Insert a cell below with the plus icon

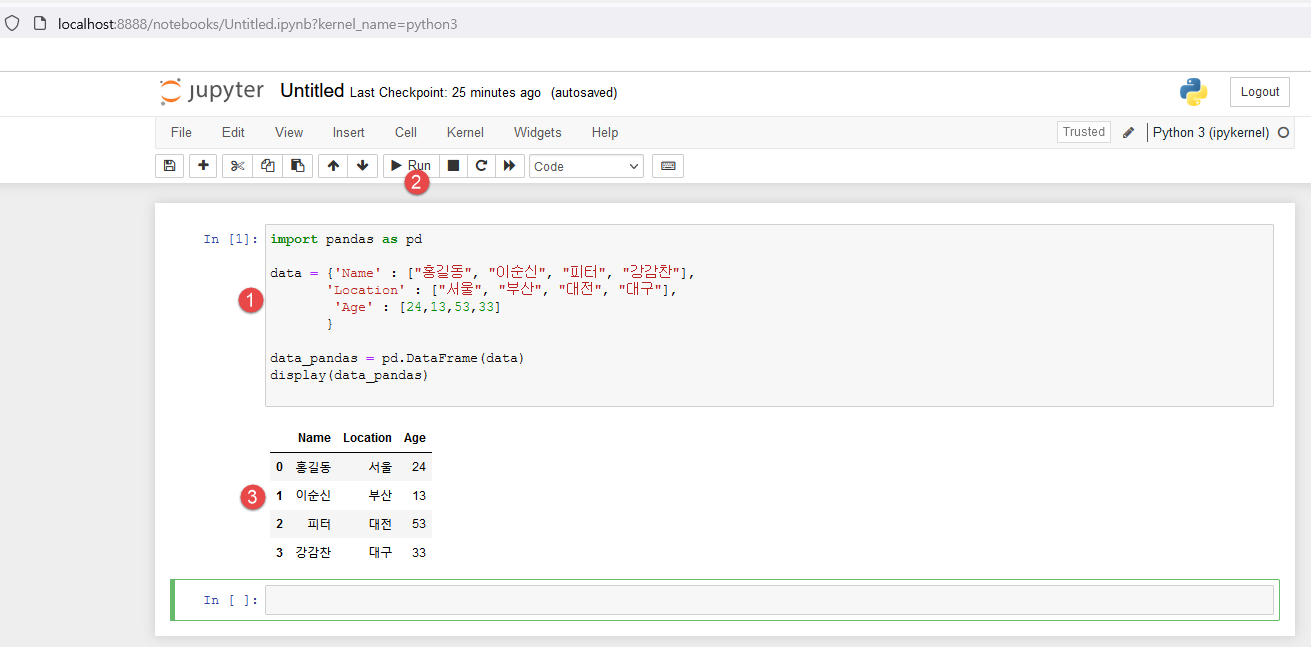pyautogui.click(x=203, y=166)
